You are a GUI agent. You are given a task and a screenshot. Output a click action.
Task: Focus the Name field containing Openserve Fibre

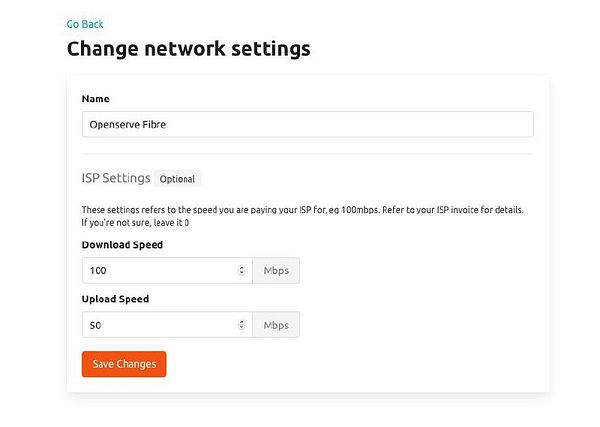point(307,124)
